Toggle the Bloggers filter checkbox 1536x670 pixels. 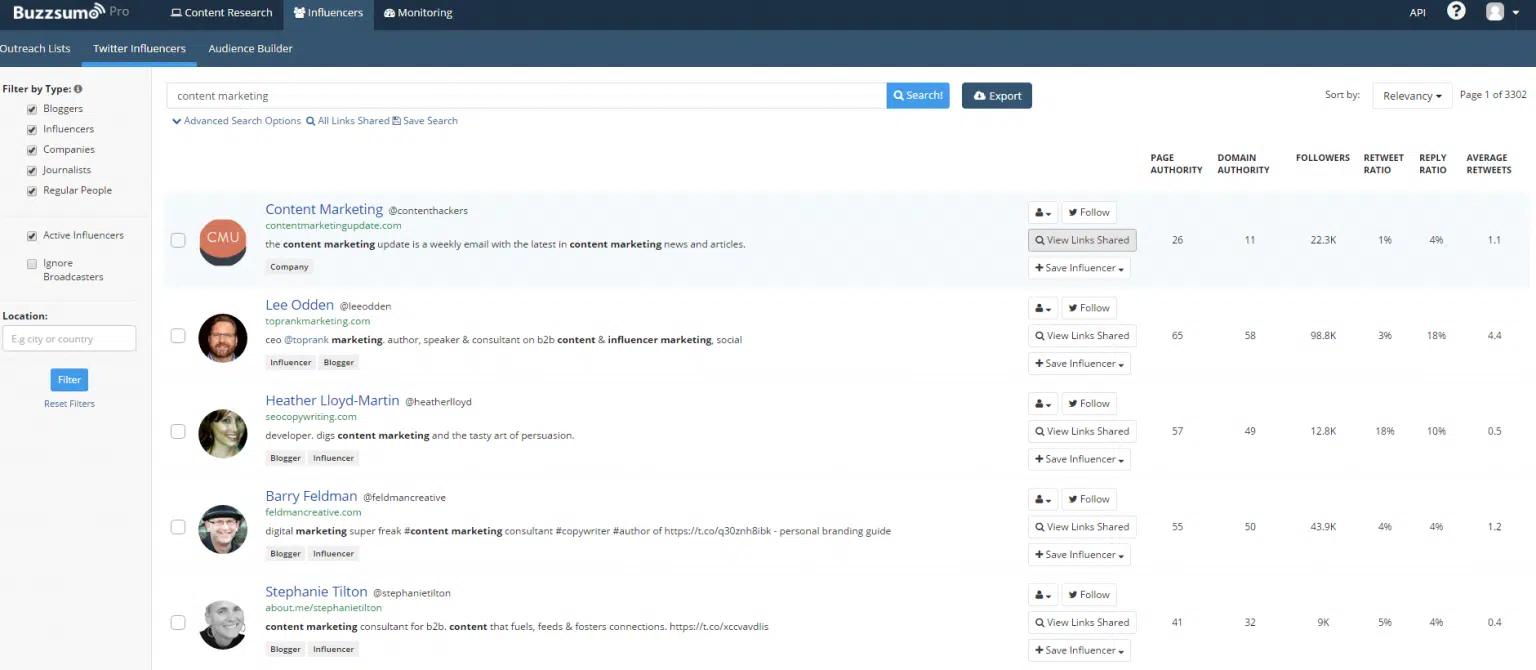click(x=33, y=109)
